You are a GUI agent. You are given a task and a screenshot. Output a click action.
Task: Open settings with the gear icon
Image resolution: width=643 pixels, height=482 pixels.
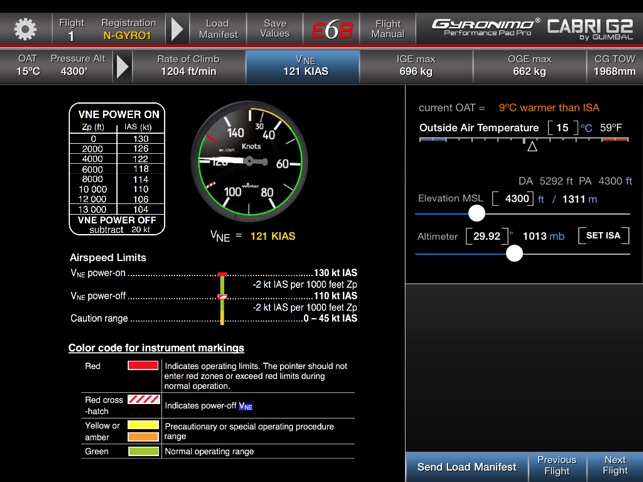25,29
